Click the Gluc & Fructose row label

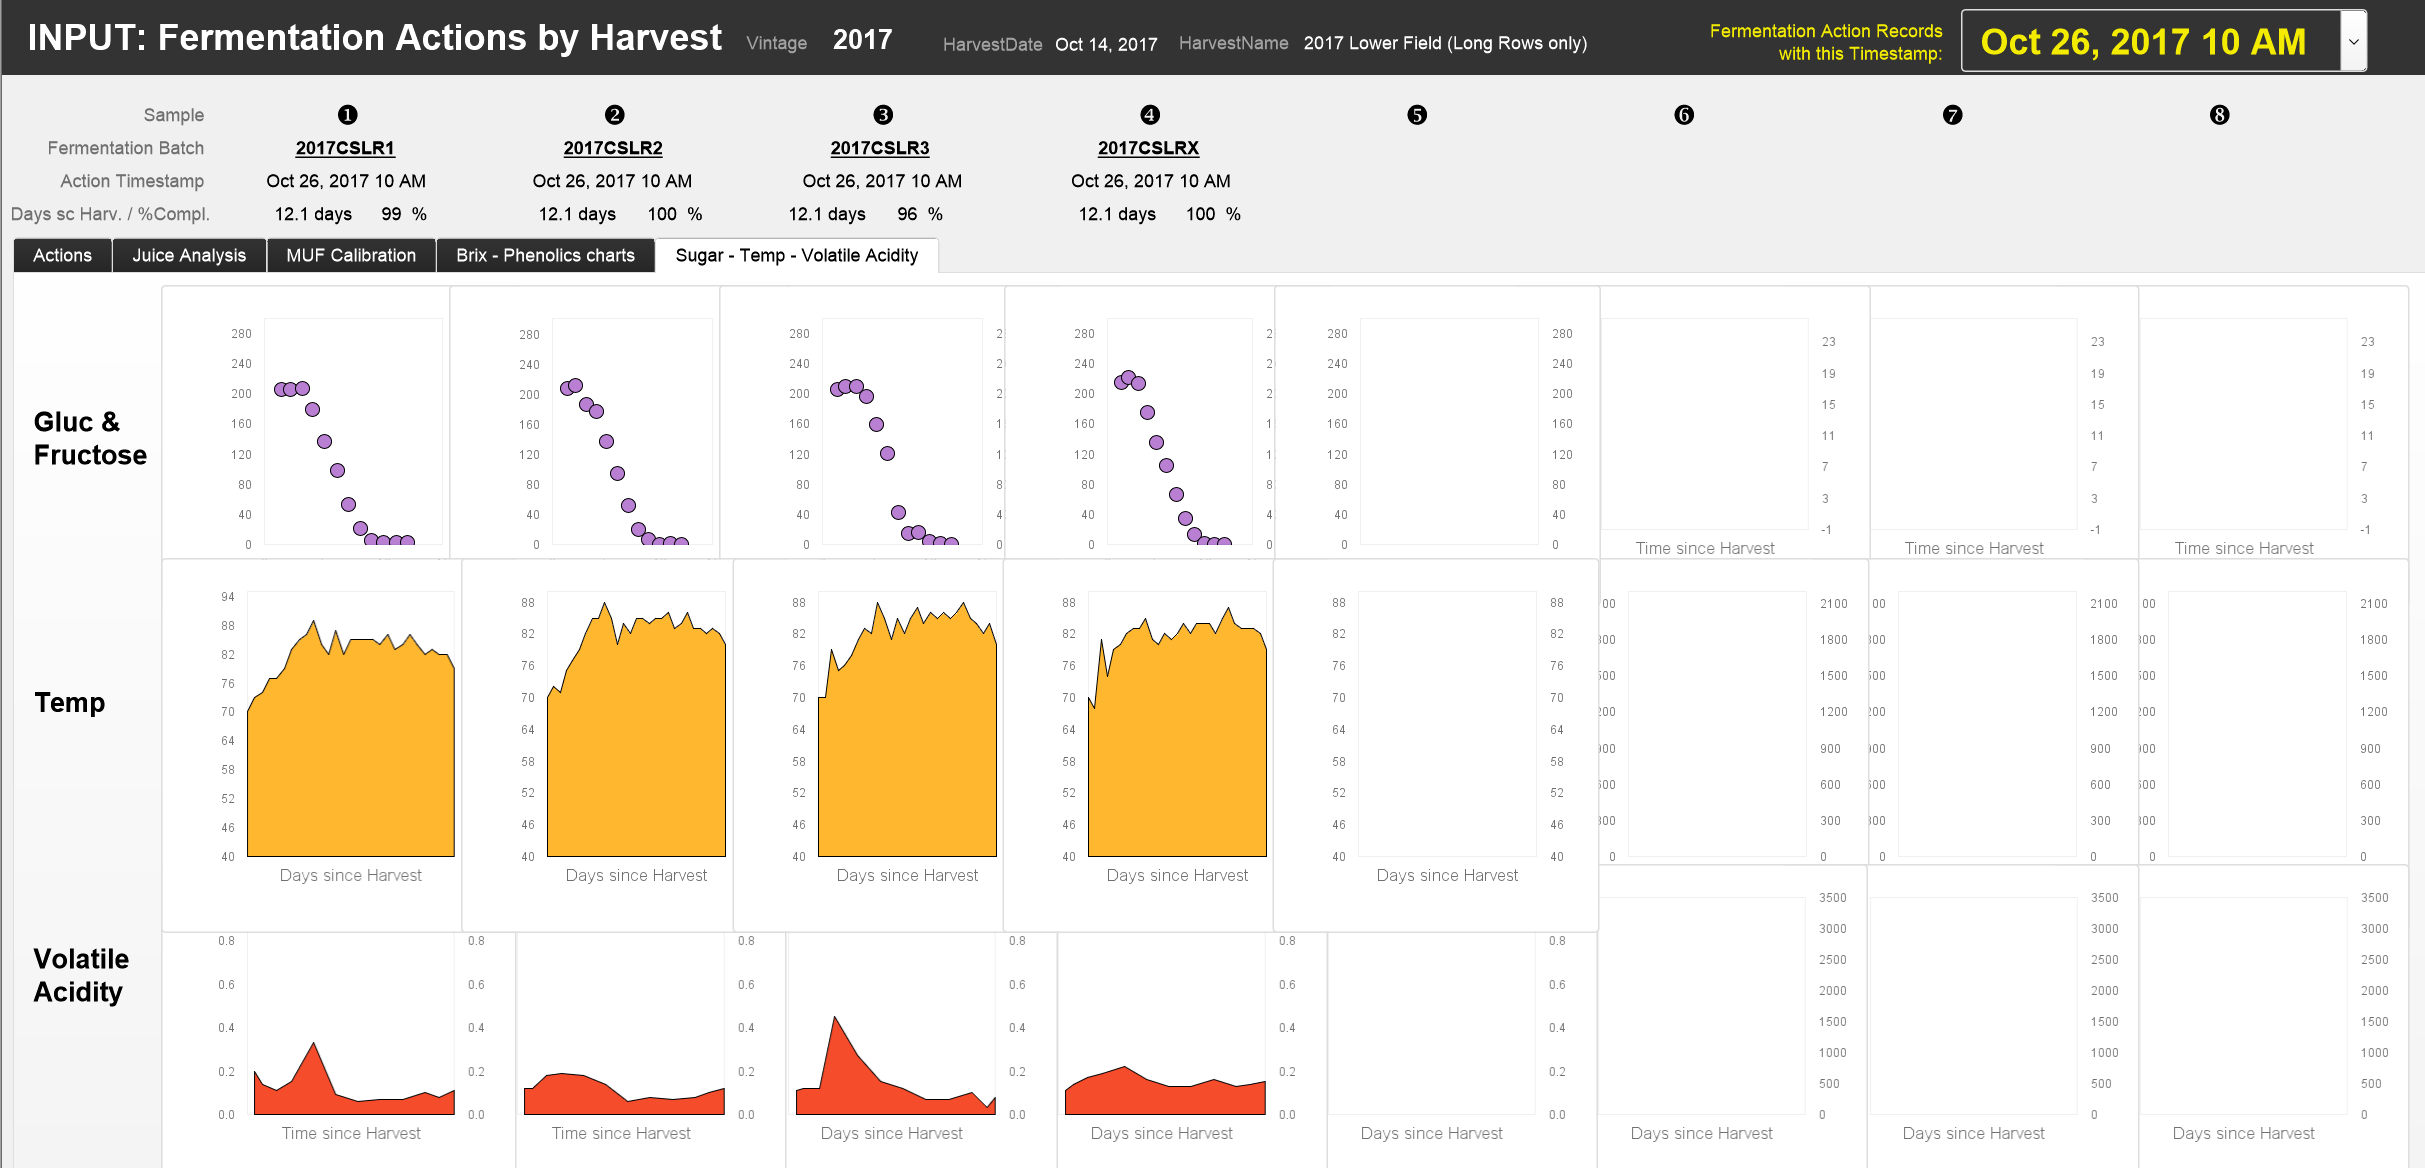[90, 438]
